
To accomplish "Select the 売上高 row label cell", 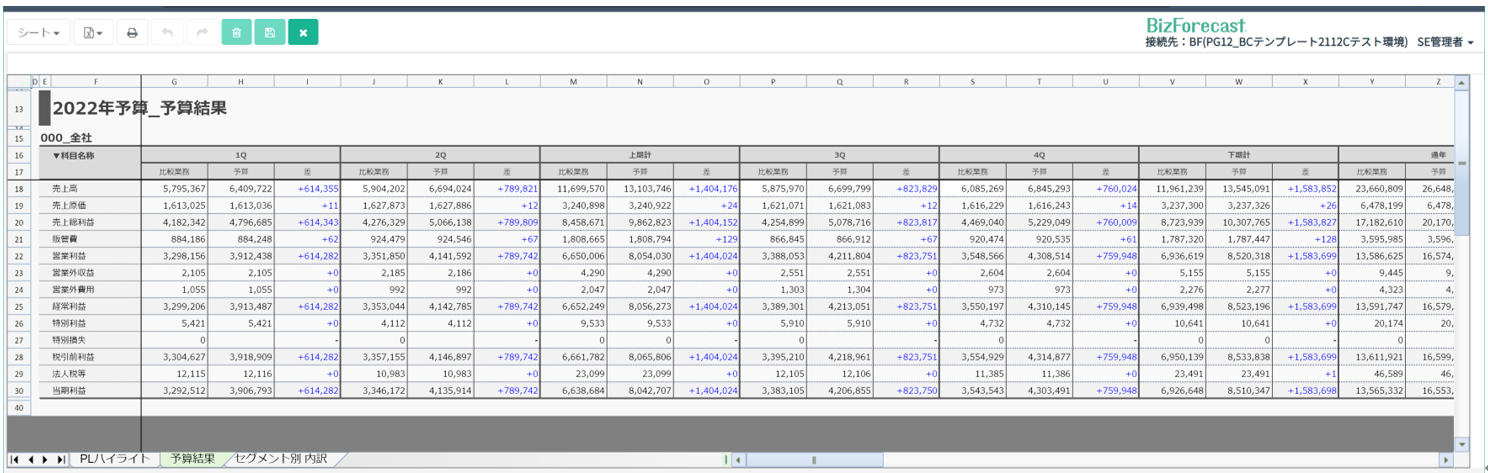I will [x=67, y=188].
